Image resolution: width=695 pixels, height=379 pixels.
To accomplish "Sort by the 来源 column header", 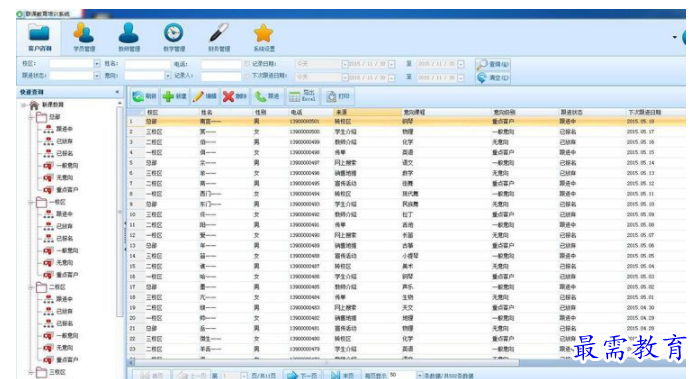I will [x=367, y=113].
